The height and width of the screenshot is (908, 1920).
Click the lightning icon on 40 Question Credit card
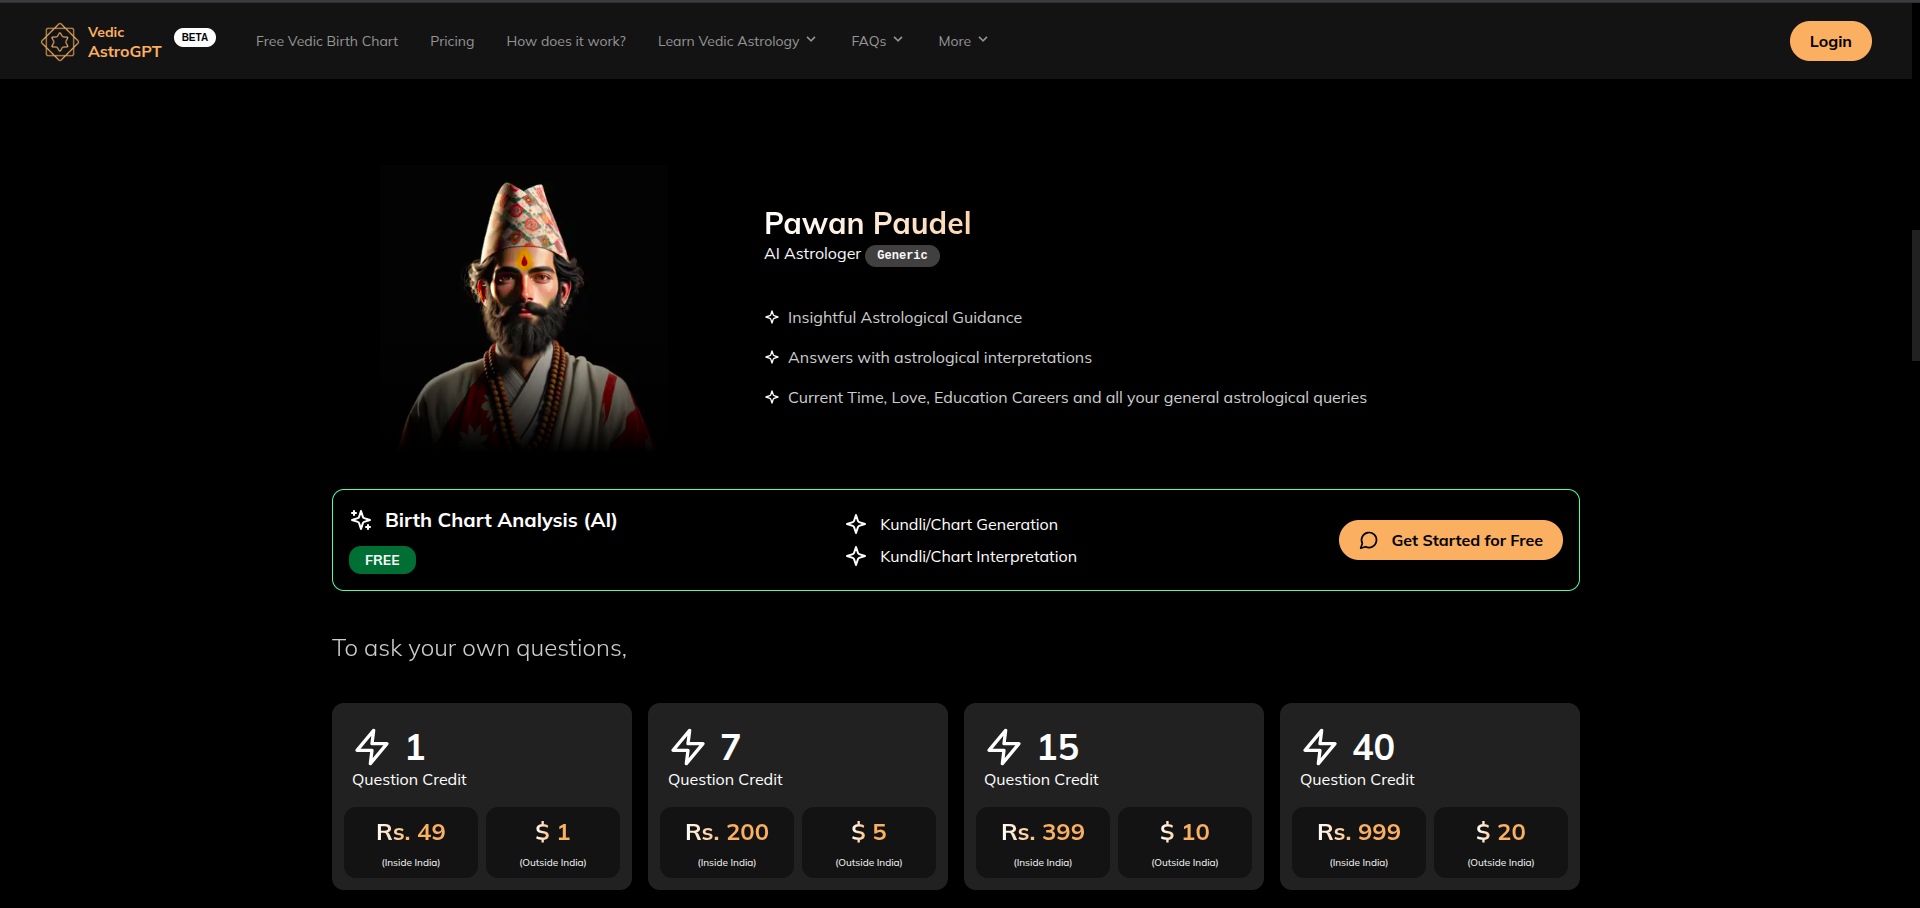coord(1320,746)
